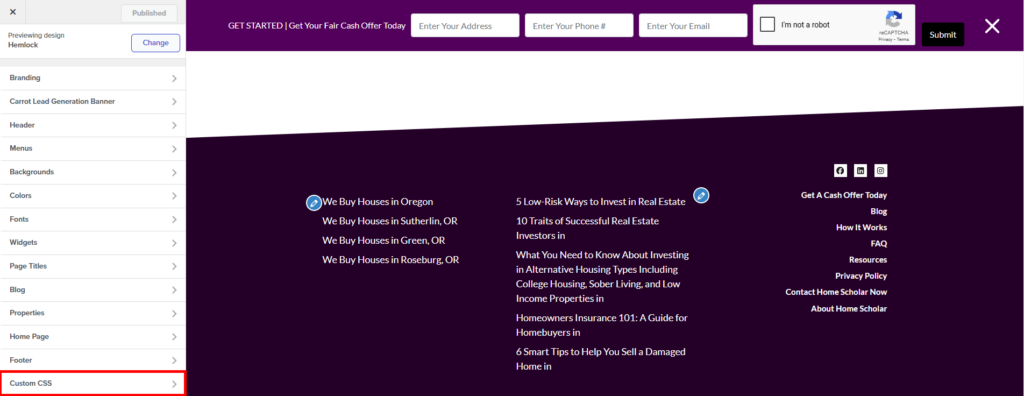Open the Colors section
The width and height of the screenshot is (1024, 396).
click(93, 195)
